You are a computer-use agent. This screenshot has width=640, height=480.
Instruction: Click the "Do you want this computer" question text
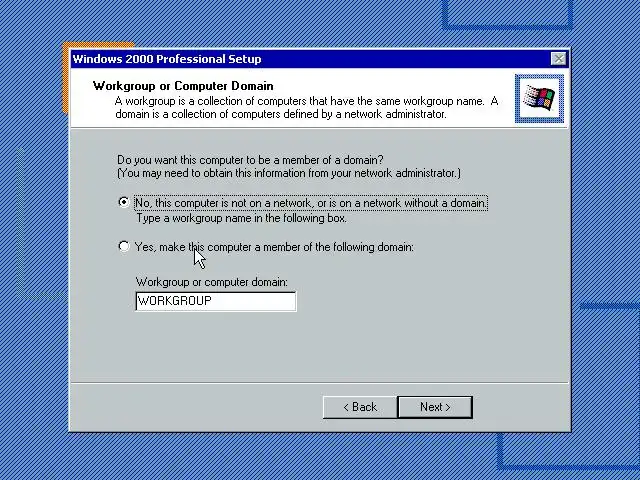(x=250, y=160)
